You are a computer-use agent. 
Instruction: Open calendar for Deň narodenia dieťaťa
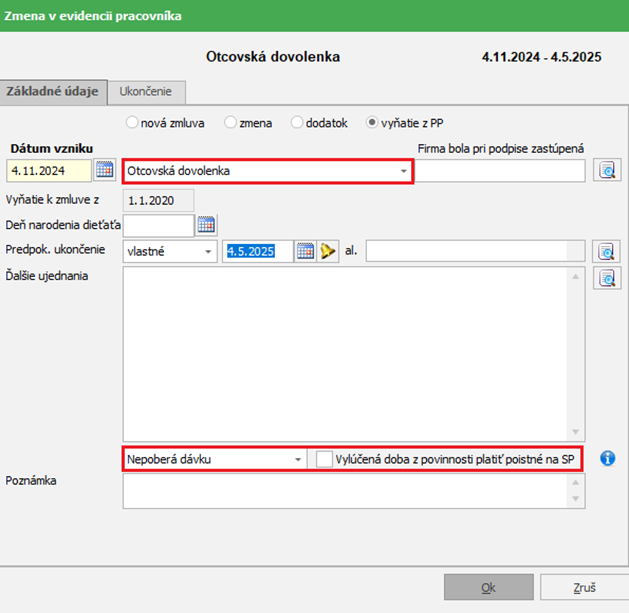click(206, 225)
